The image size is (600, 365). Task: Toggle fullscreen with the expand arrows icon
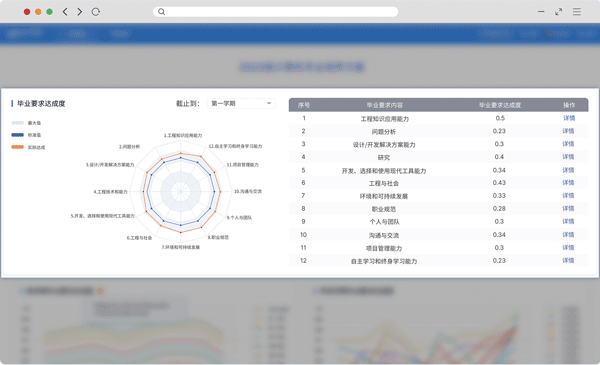click(x=559, y=12)
